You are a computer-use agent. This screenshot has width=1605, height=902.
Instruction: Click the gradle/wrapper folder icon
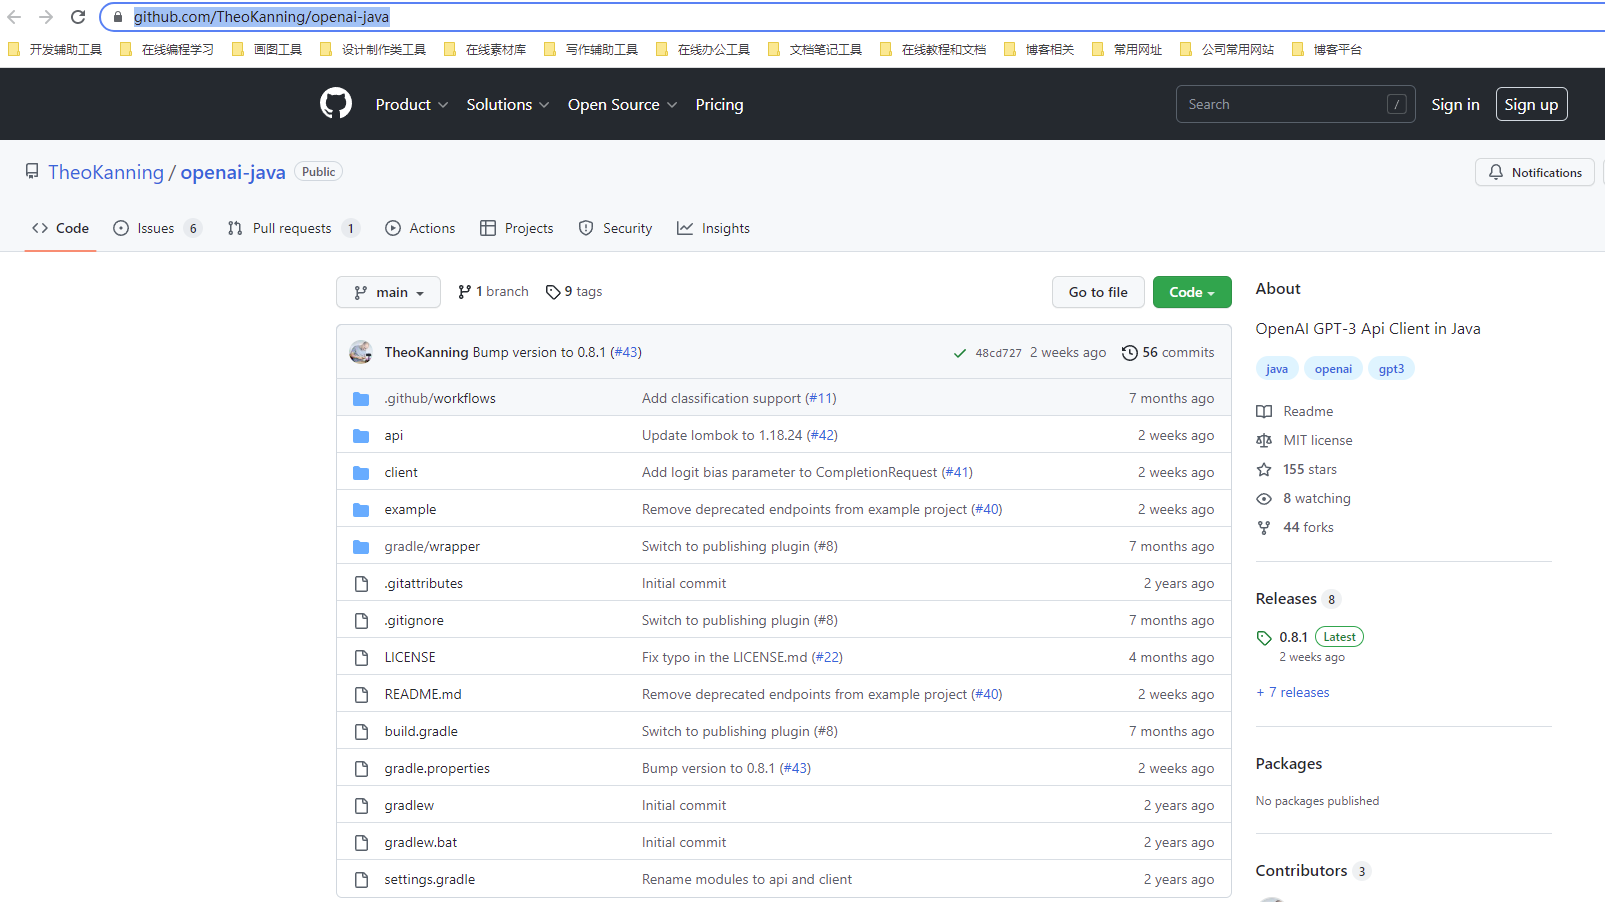[361, 547]
